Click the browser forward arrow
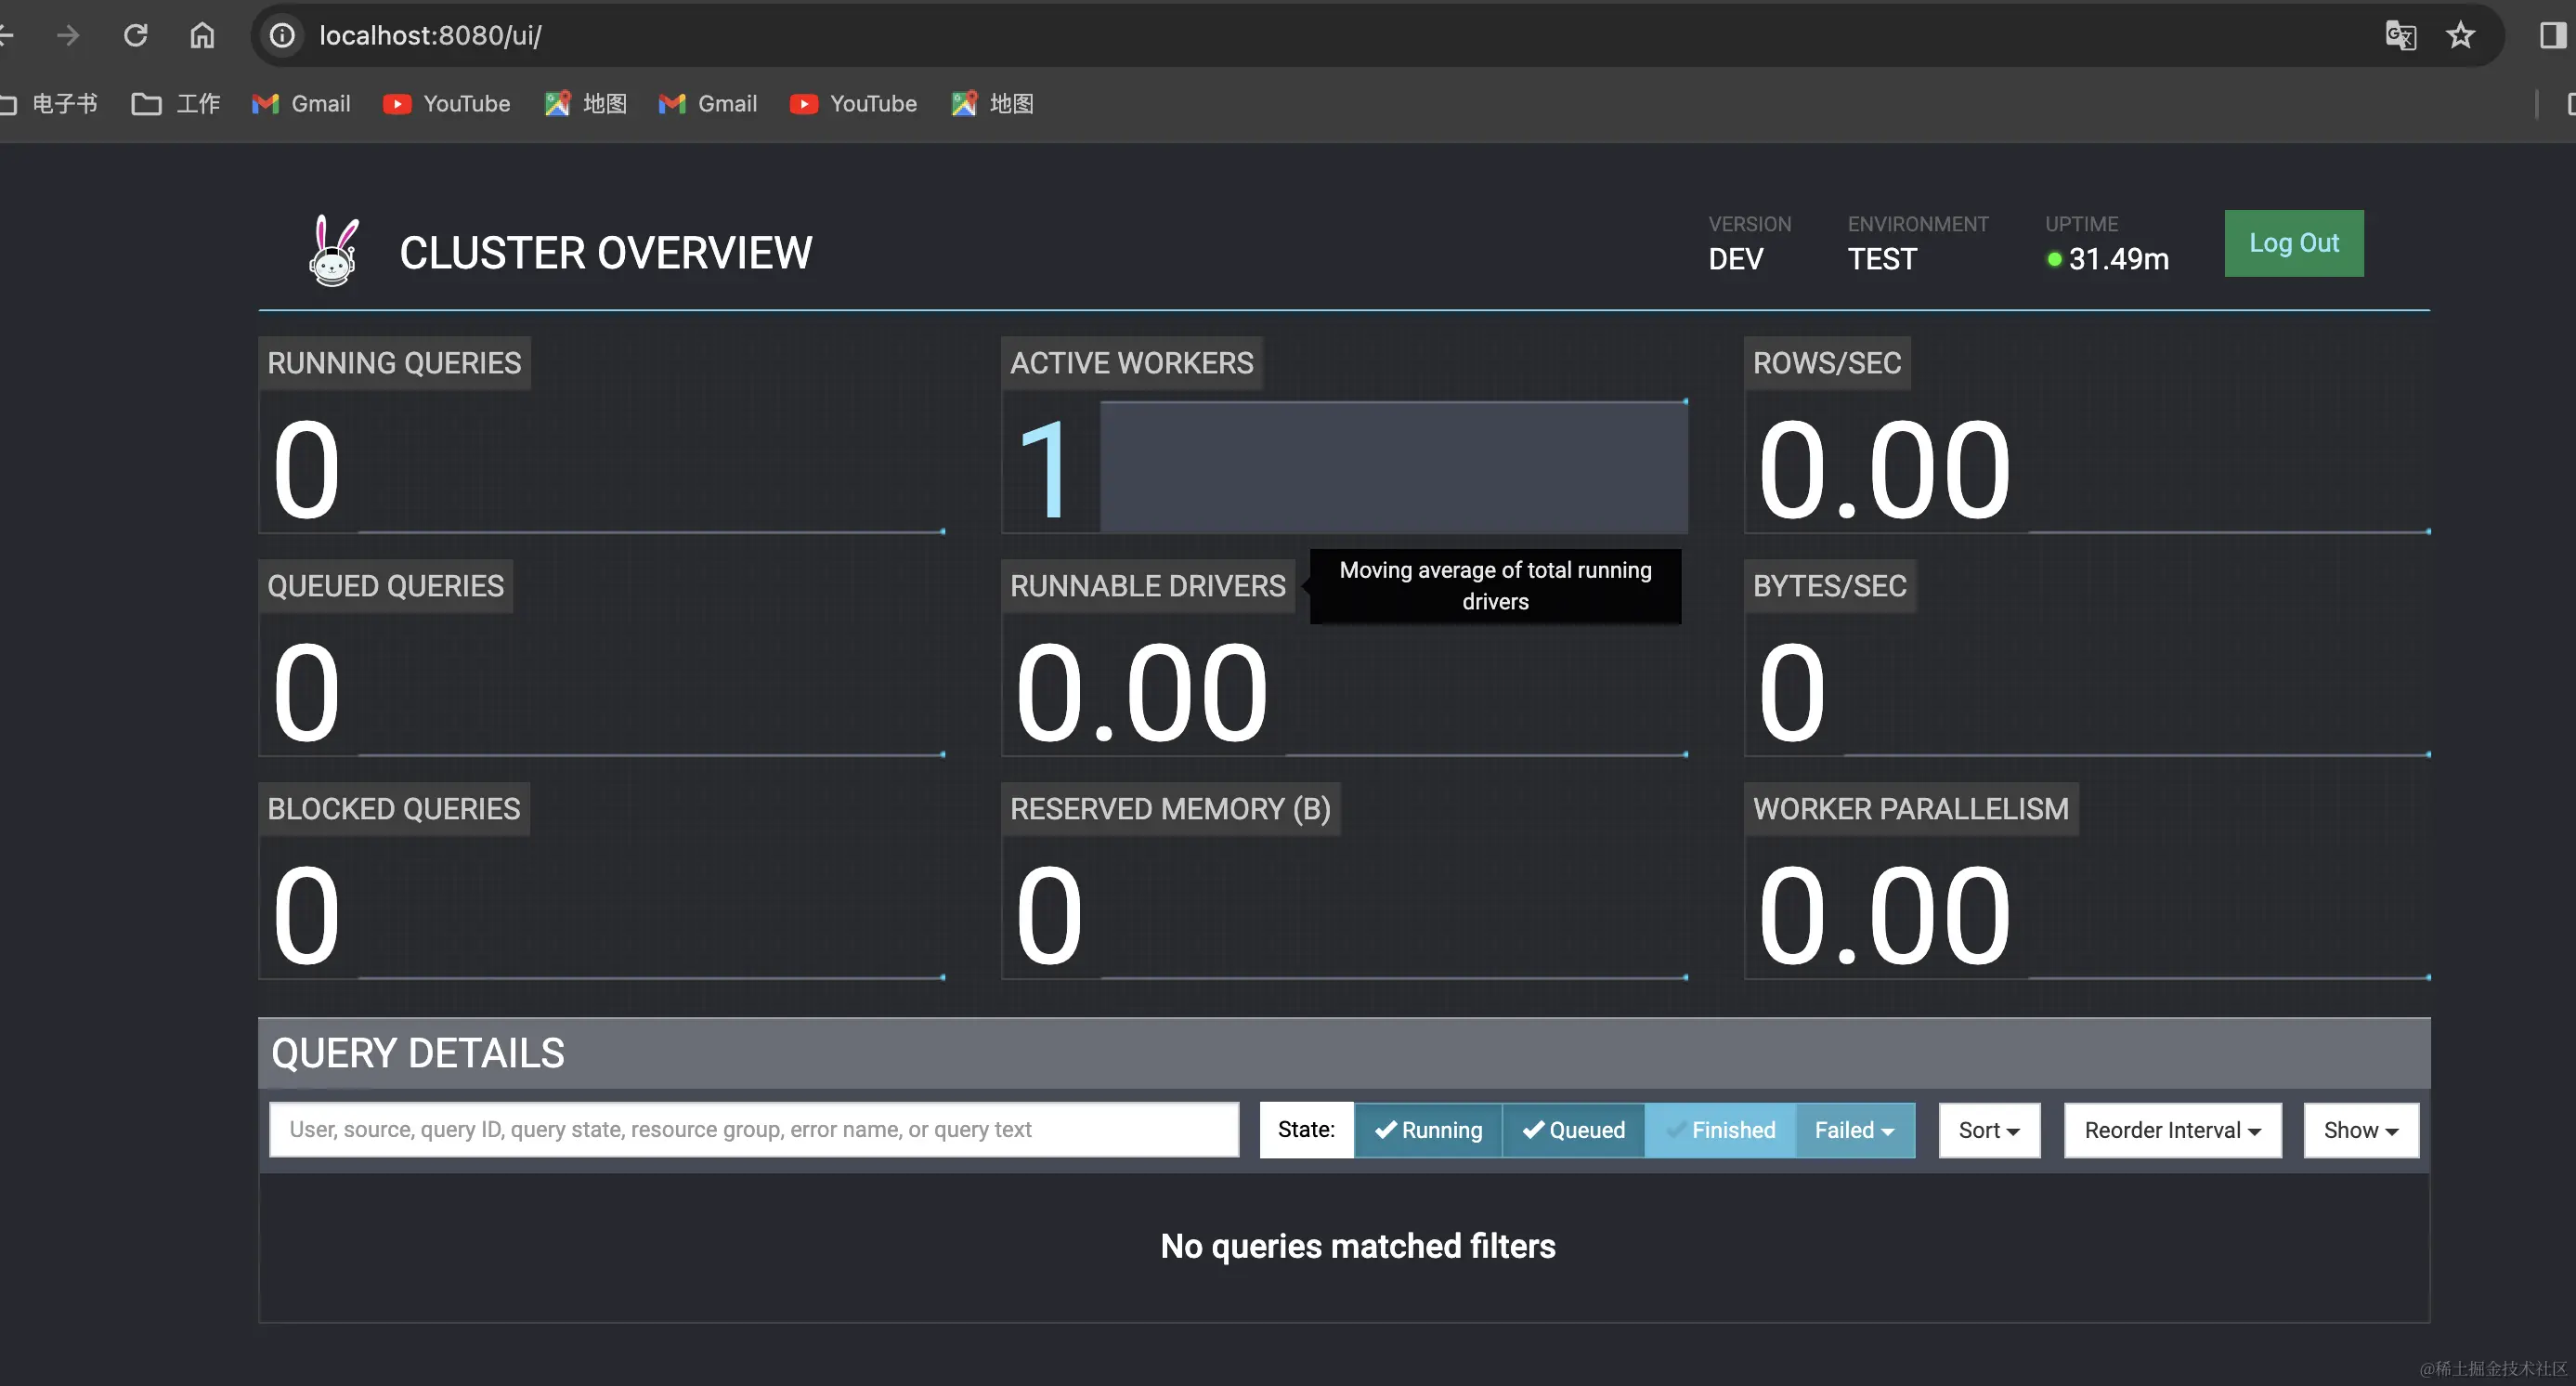2576x1386 pixels. [68, 36]
